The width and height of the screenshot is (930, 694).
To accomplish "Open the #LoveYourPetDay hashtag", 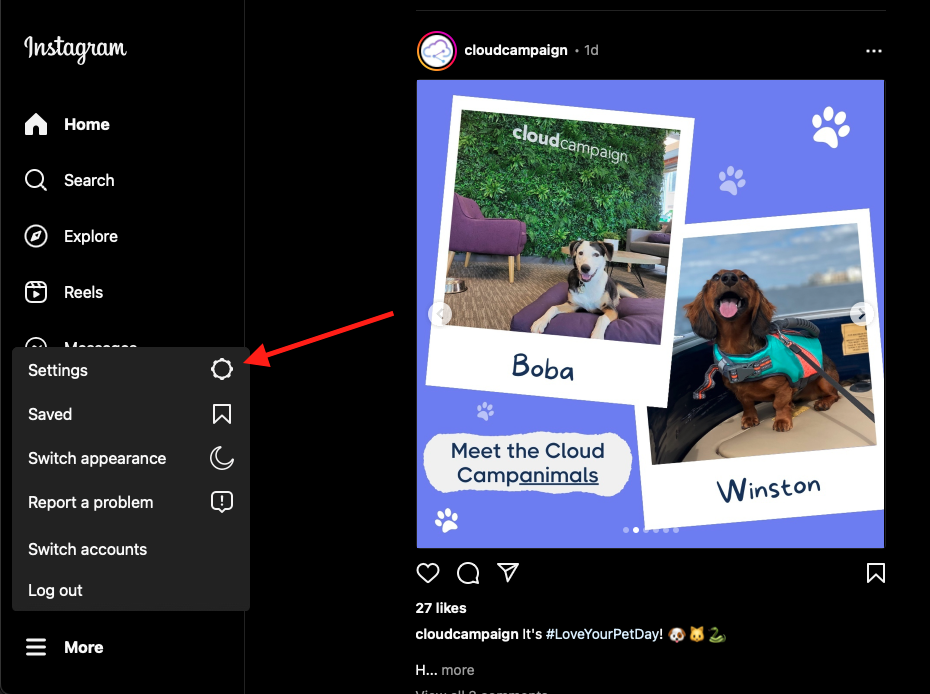I will pos(604,634).
